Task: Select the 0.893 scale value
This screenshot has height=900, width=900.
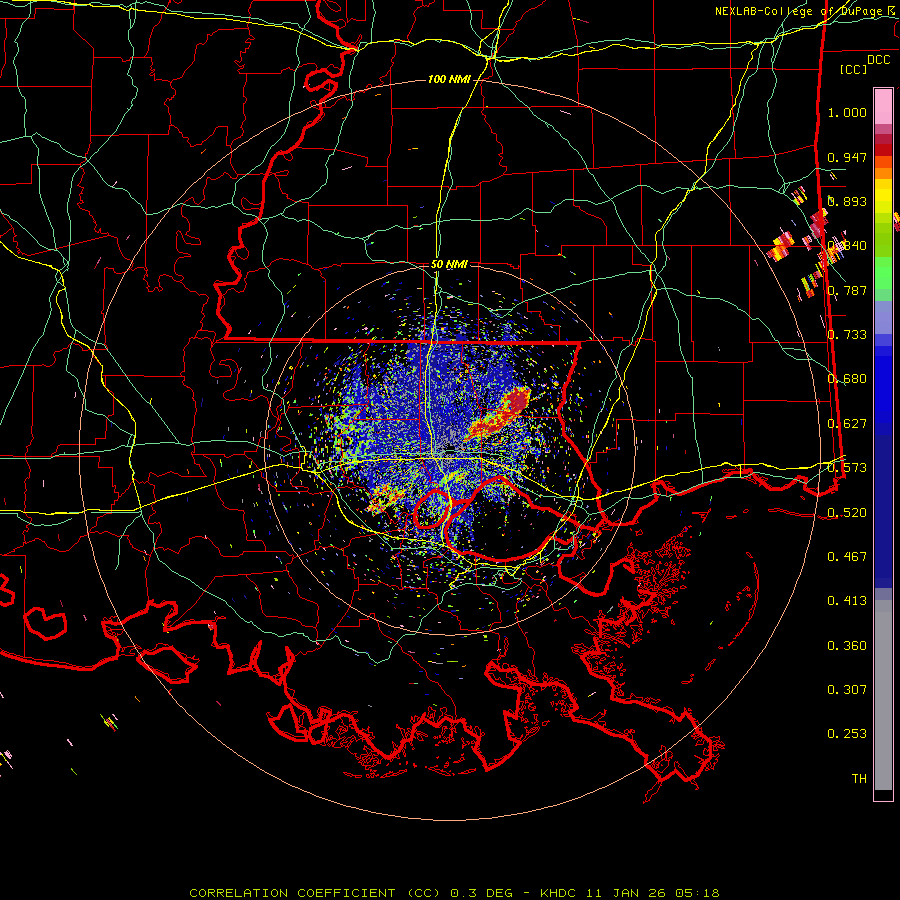Action: click(847, 201)
